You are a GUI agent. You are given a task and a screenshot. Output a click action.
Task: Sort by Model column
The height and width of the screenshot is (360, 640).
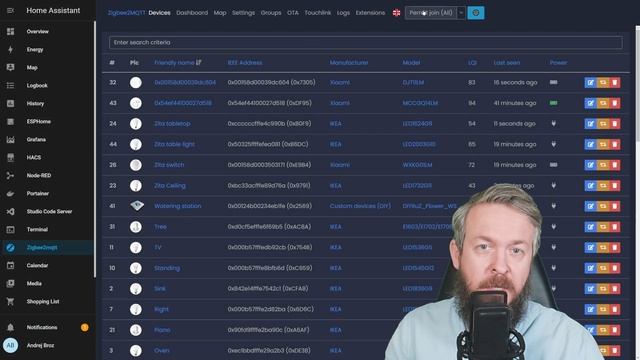click(x=411, y=62)
